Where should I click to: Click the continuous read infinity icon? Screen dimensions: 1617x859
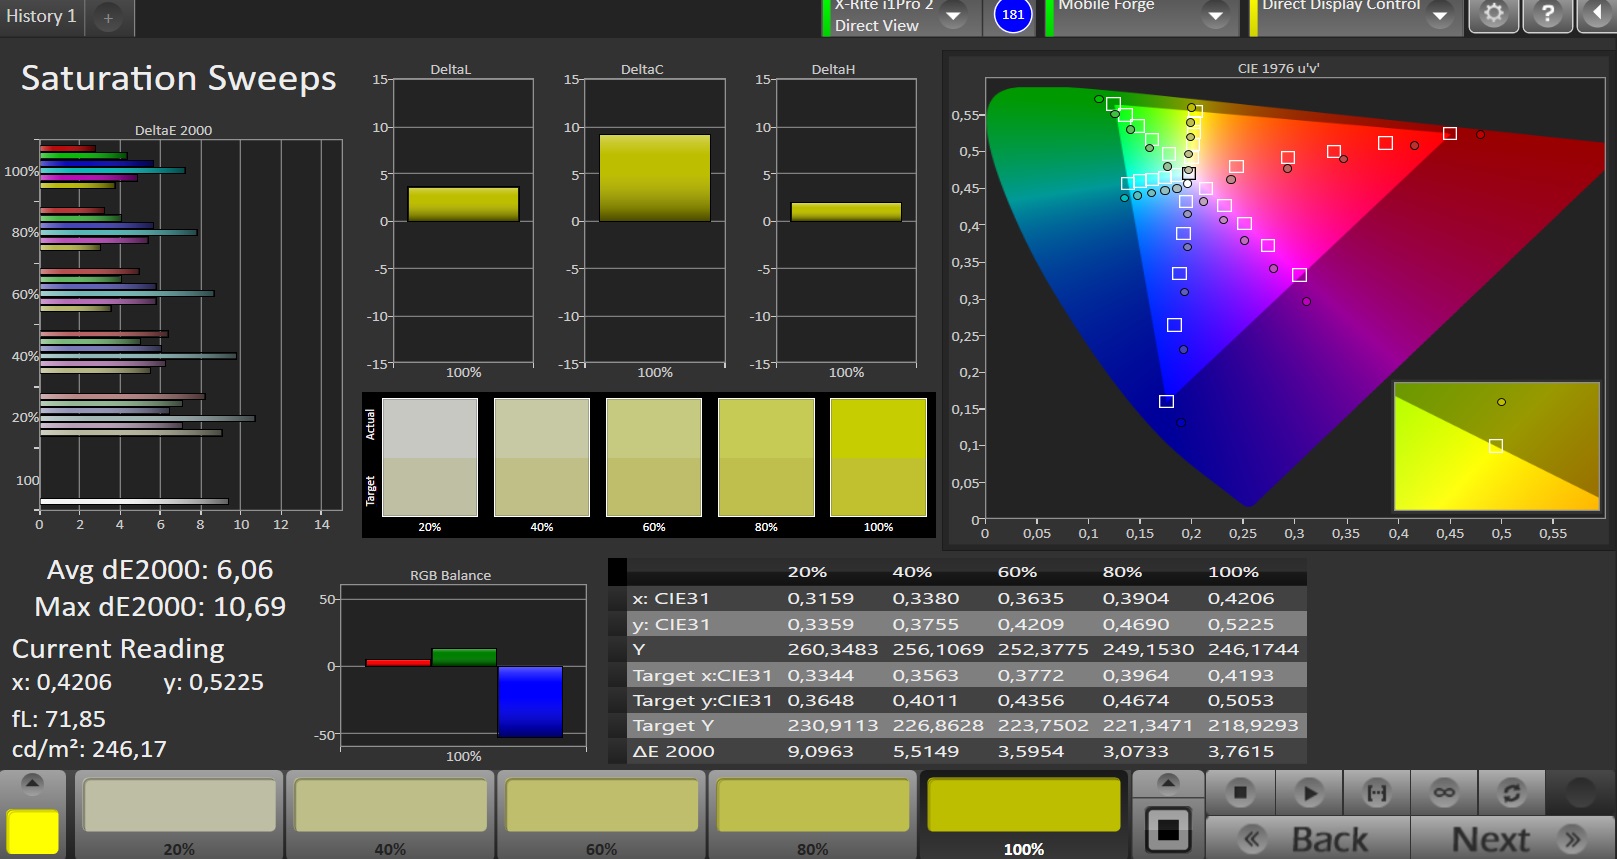click(1444, 793)
